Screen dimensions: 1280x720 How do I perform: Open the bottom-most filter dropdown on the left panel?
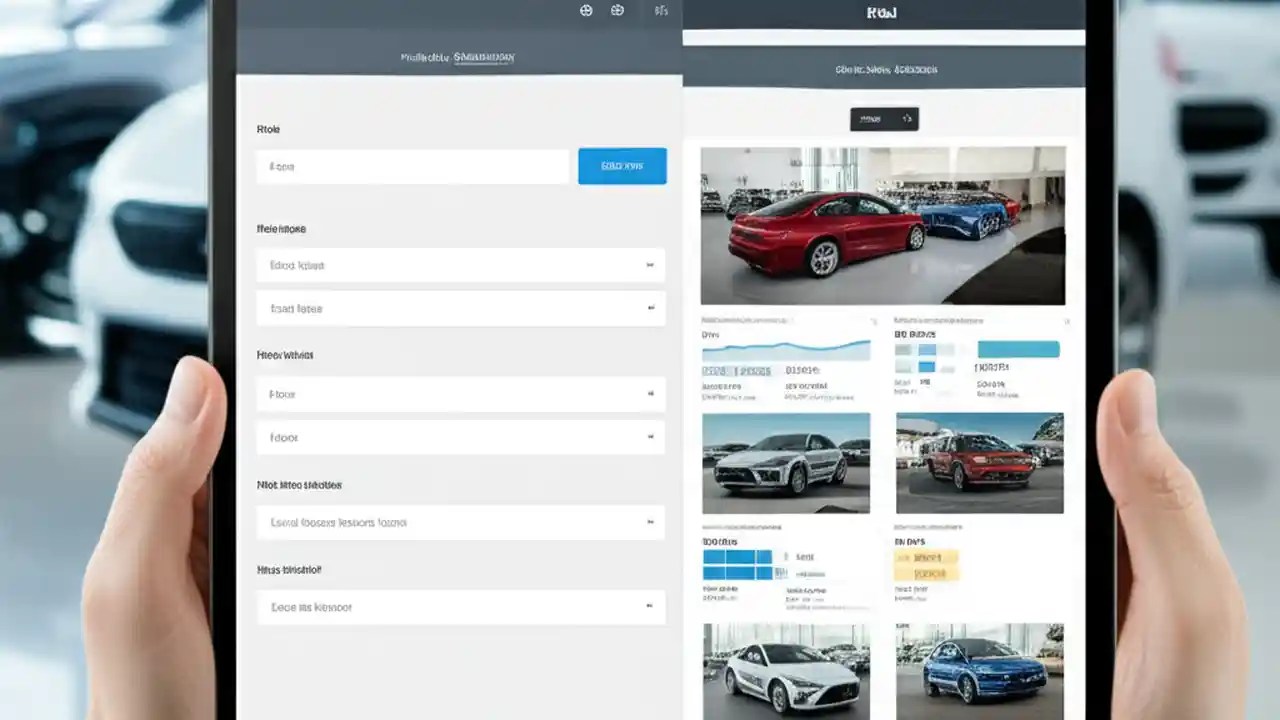tap(460, 607)
